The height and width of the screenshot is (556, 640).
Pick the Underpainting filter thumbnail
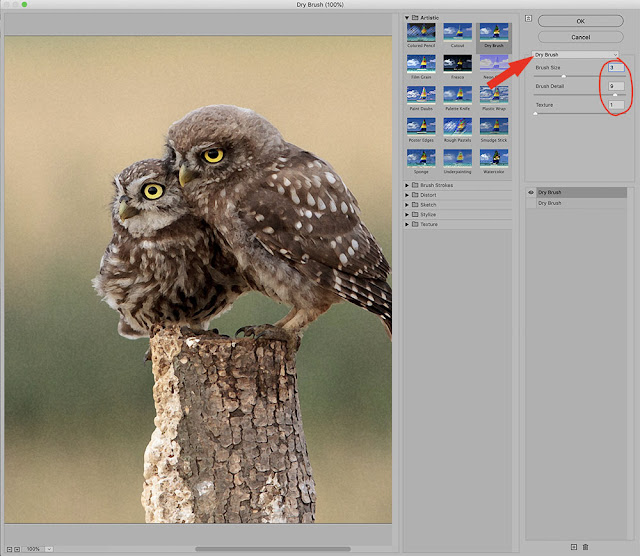pos(457,158)
